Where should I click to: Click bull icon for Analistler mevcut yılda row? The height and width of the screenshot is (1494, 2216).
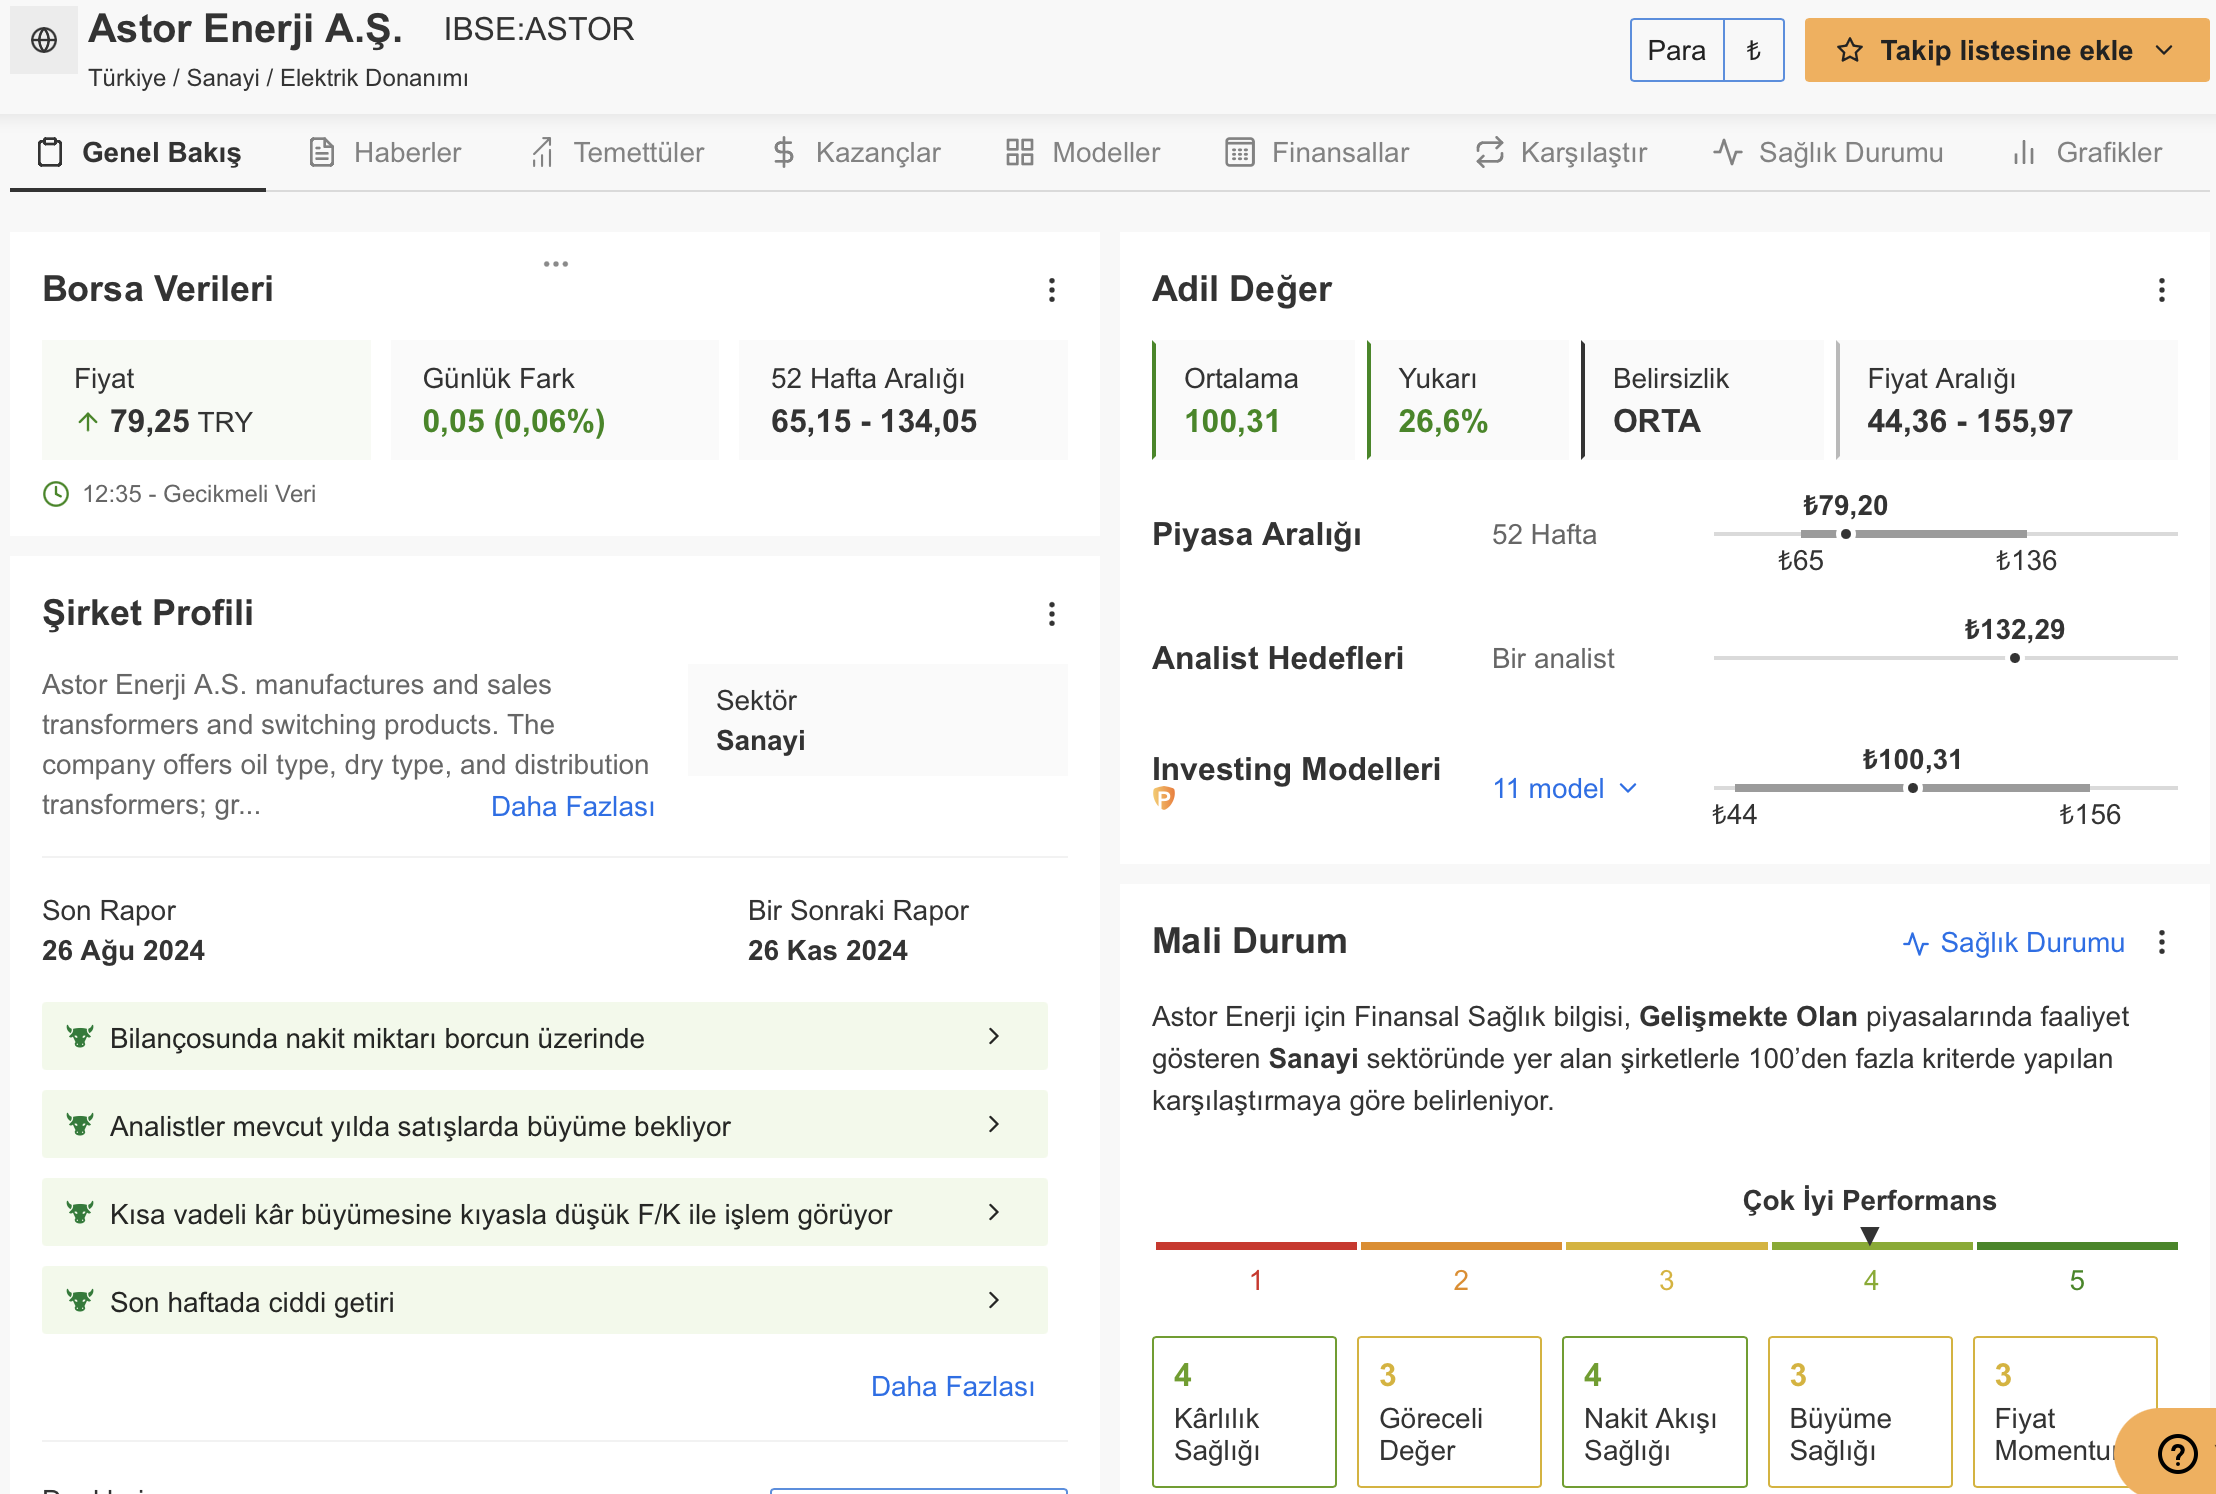80,1124
